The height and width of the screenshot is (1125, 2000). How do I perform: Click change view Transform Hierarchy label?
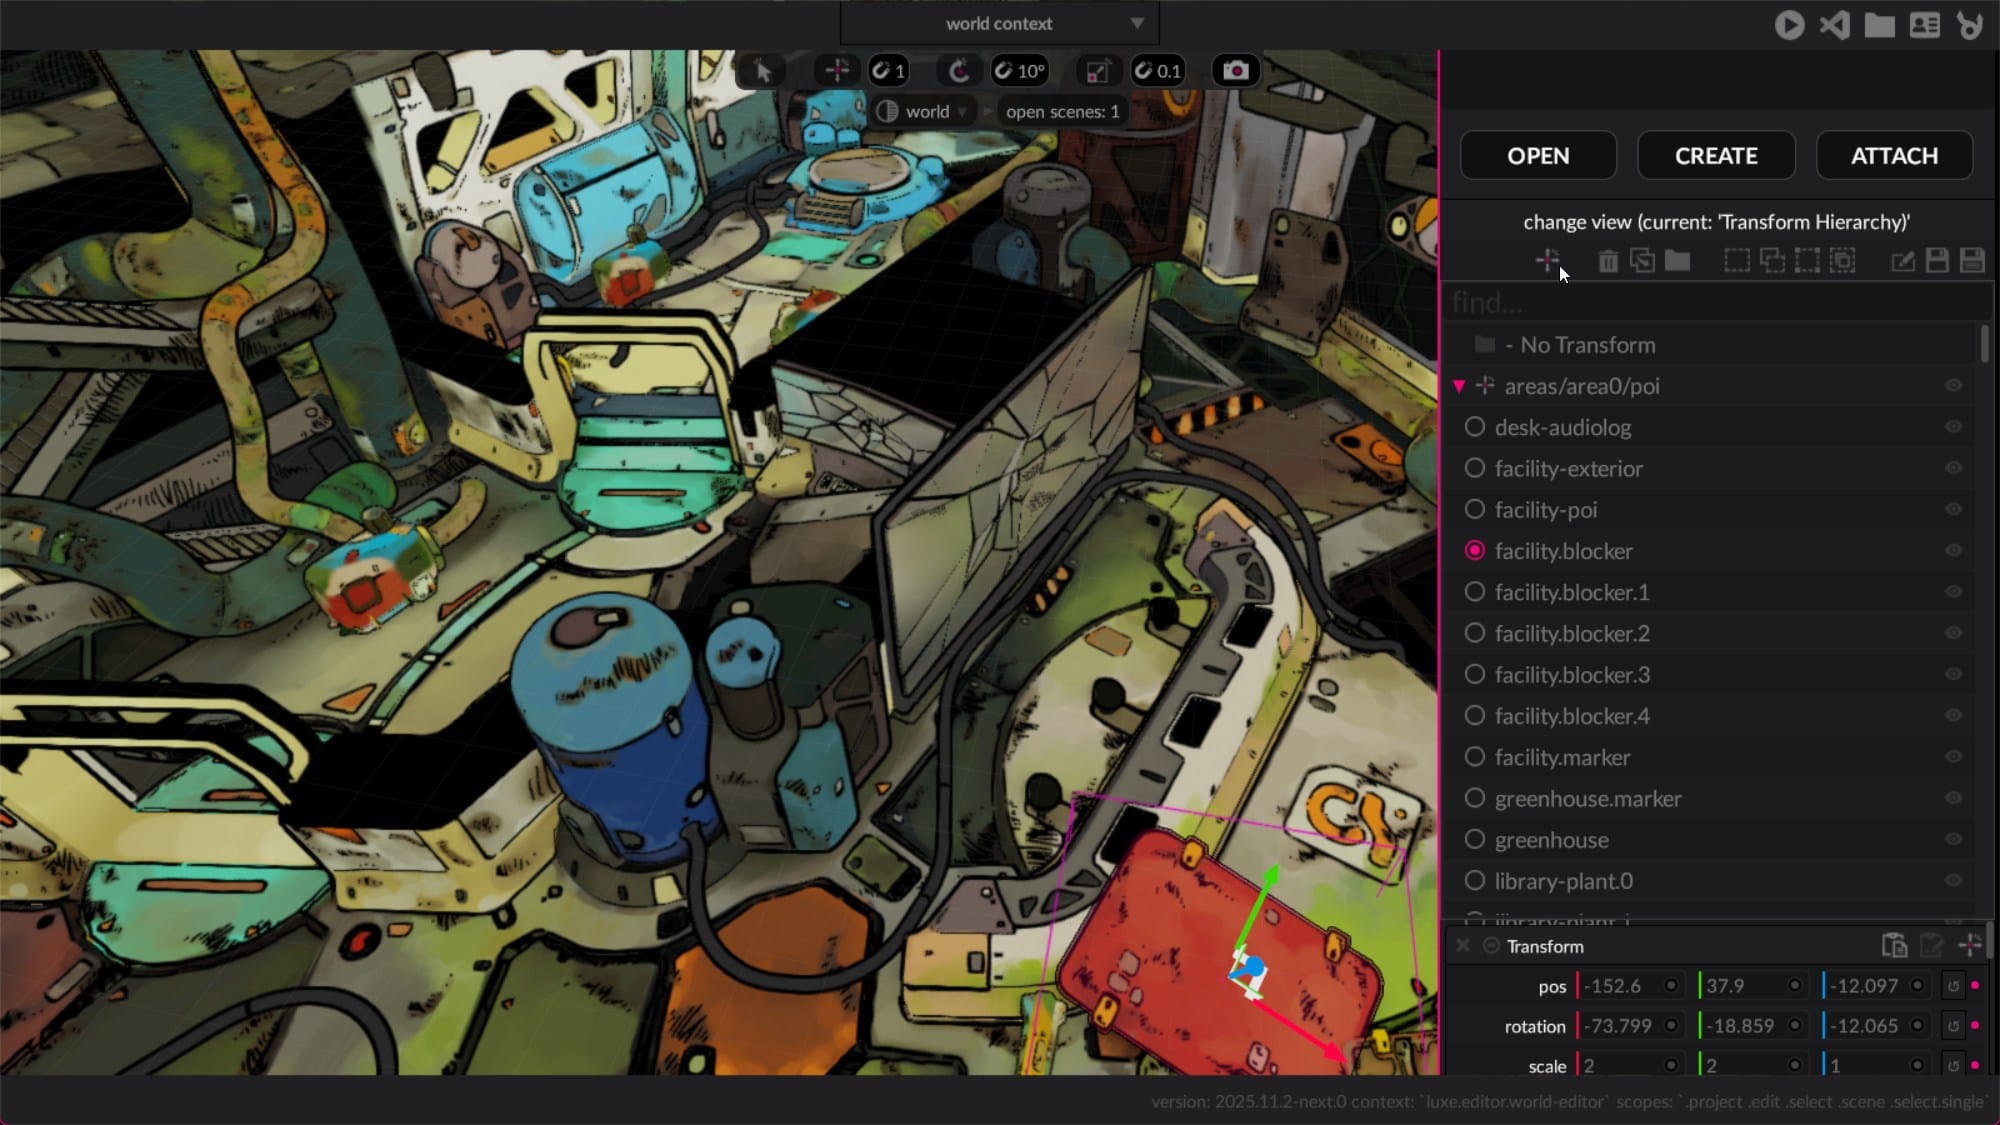pos(1716,222)
